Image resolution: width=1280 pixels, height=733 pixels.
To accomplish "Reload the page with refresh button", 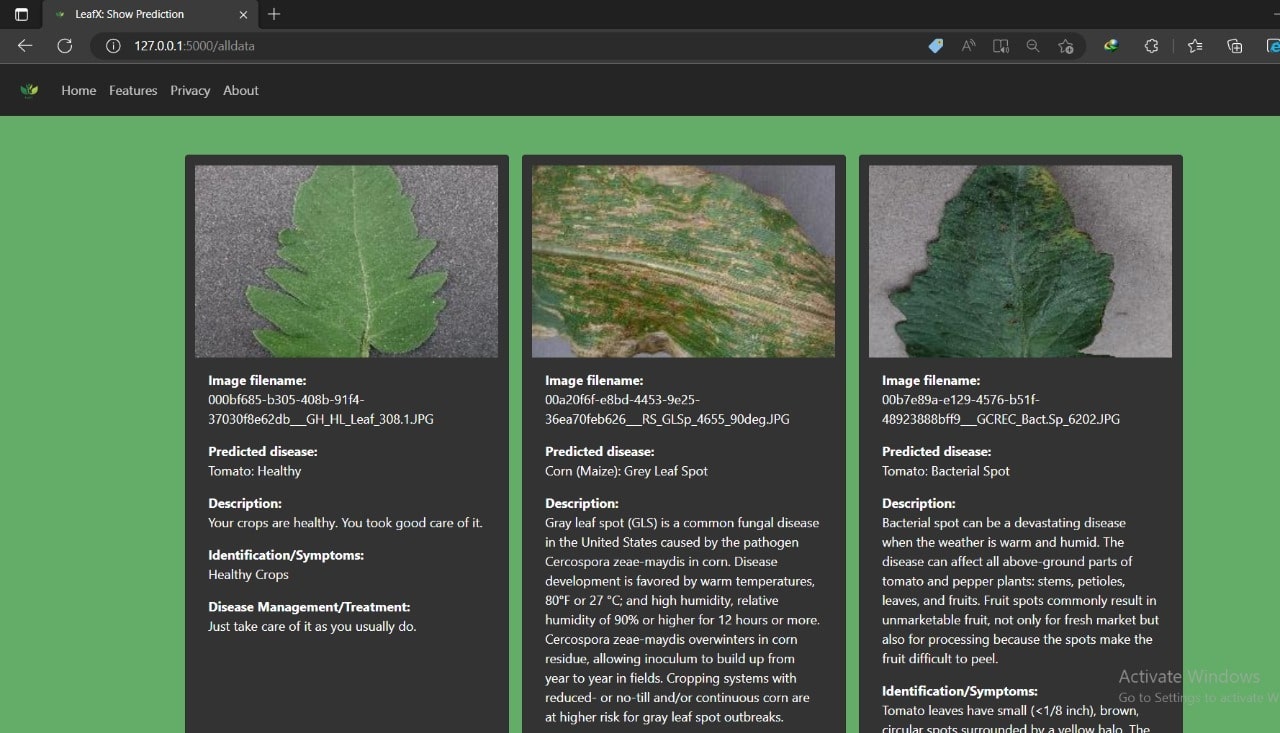I will [65, 46].
